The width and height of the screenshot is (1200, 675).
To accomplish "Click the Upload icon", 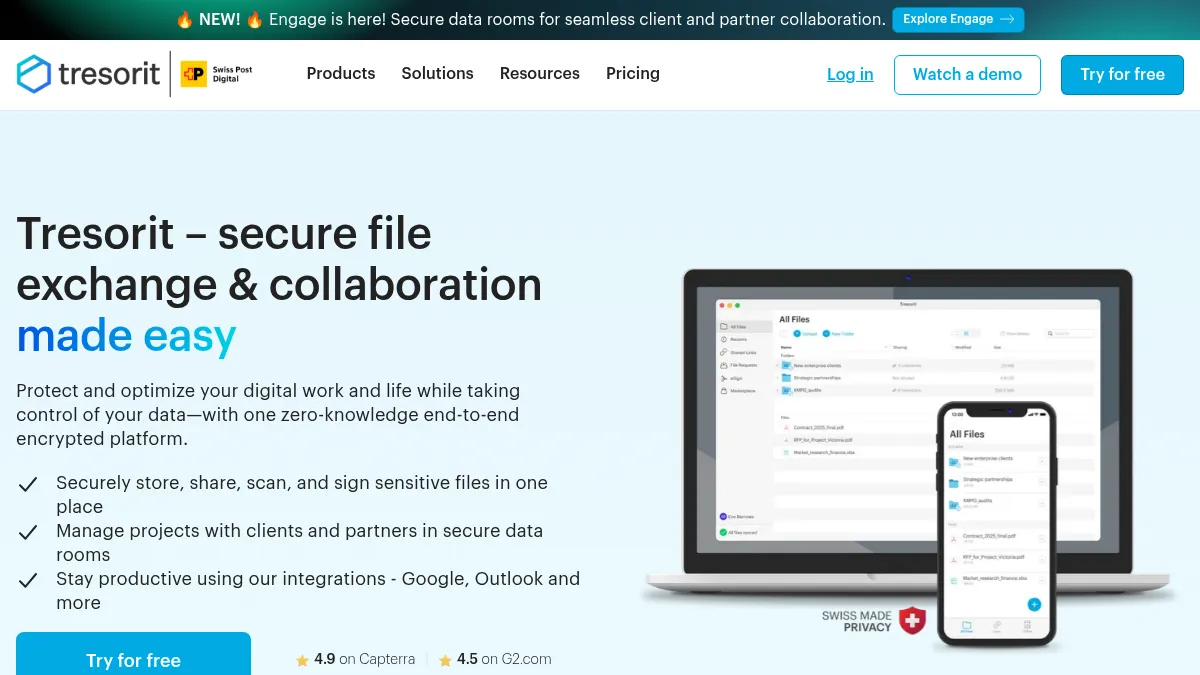I will [797, 334].
